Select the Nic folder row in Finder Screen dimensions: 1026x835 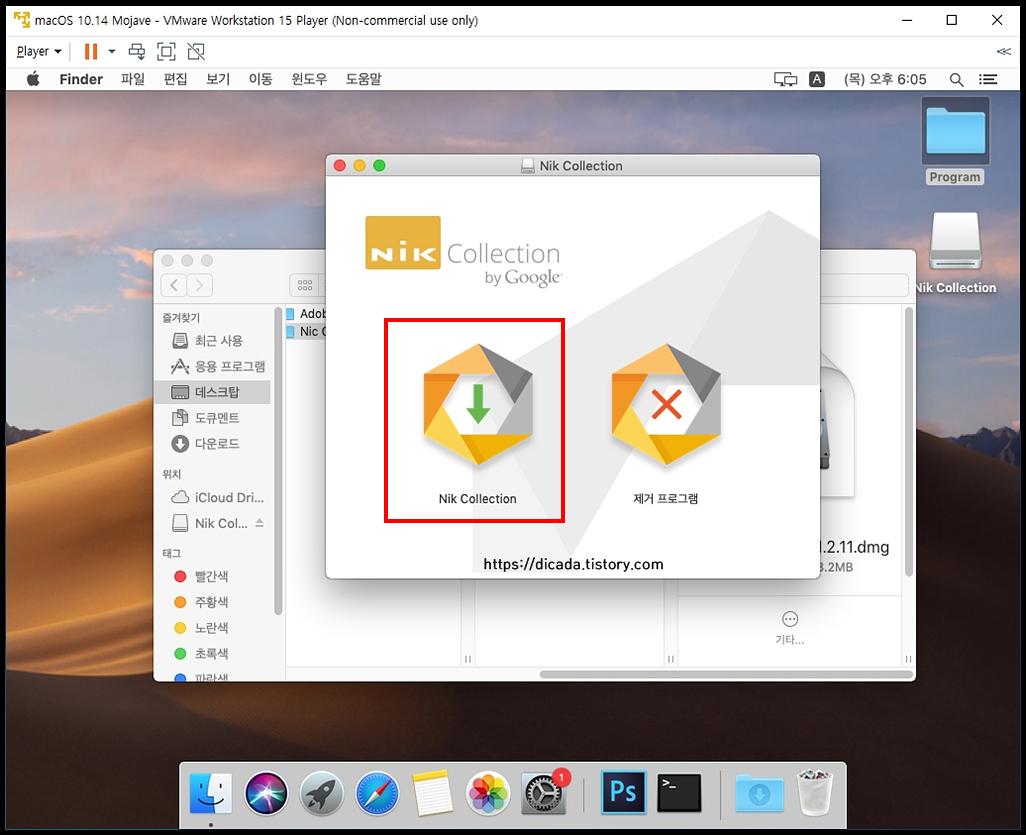306,332
